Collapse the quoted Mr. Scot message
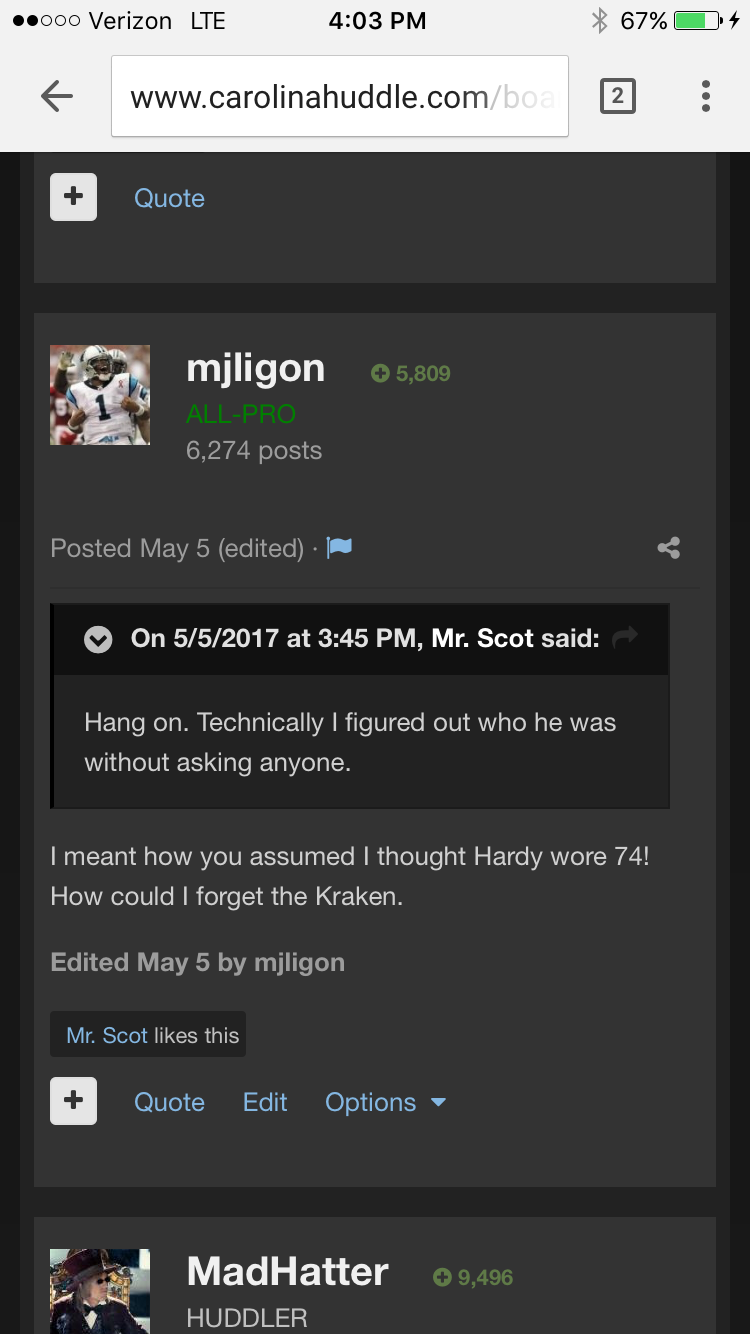 [98, 639]
